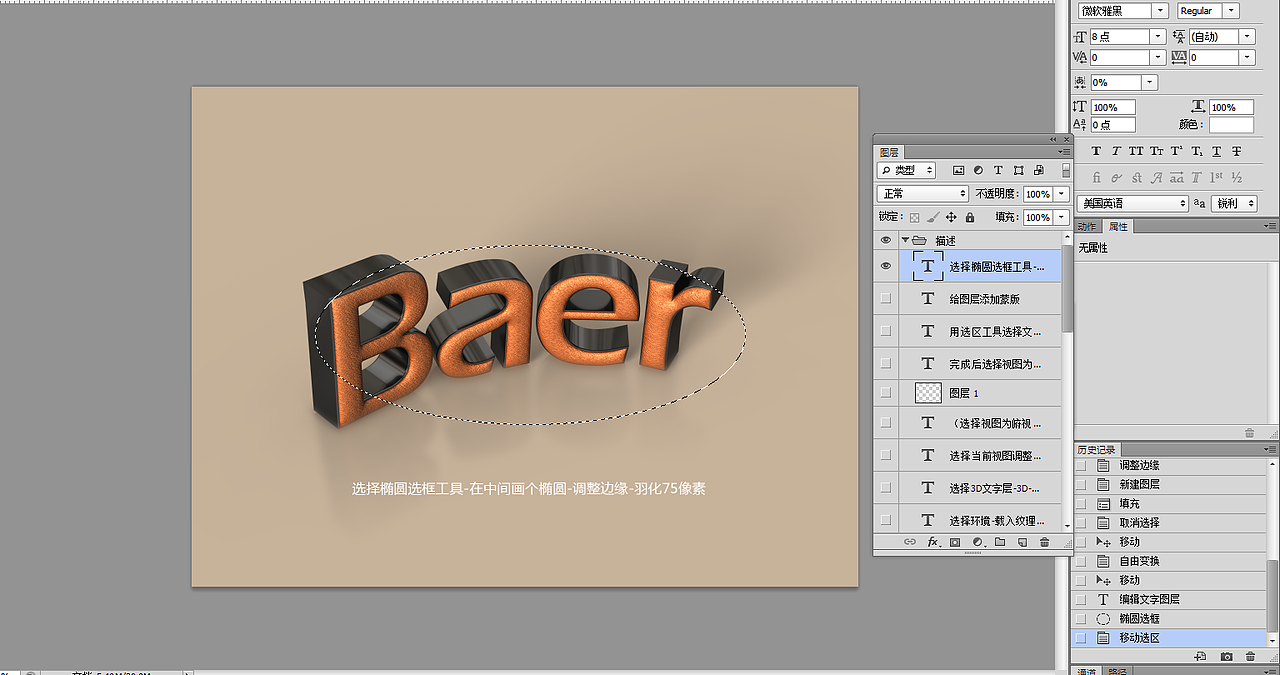The width and height of the screenshot is (1280, 675).
Task: Select the 编辑文字图层 history state
Action: [x=1168, y=599]
